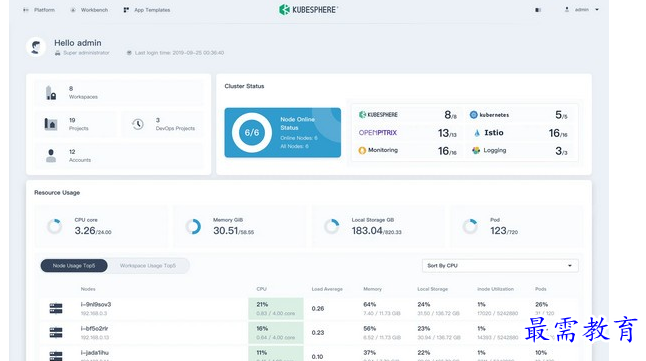Go to App Templates
This screenshot has height=361, width=646.
(147, 10)
